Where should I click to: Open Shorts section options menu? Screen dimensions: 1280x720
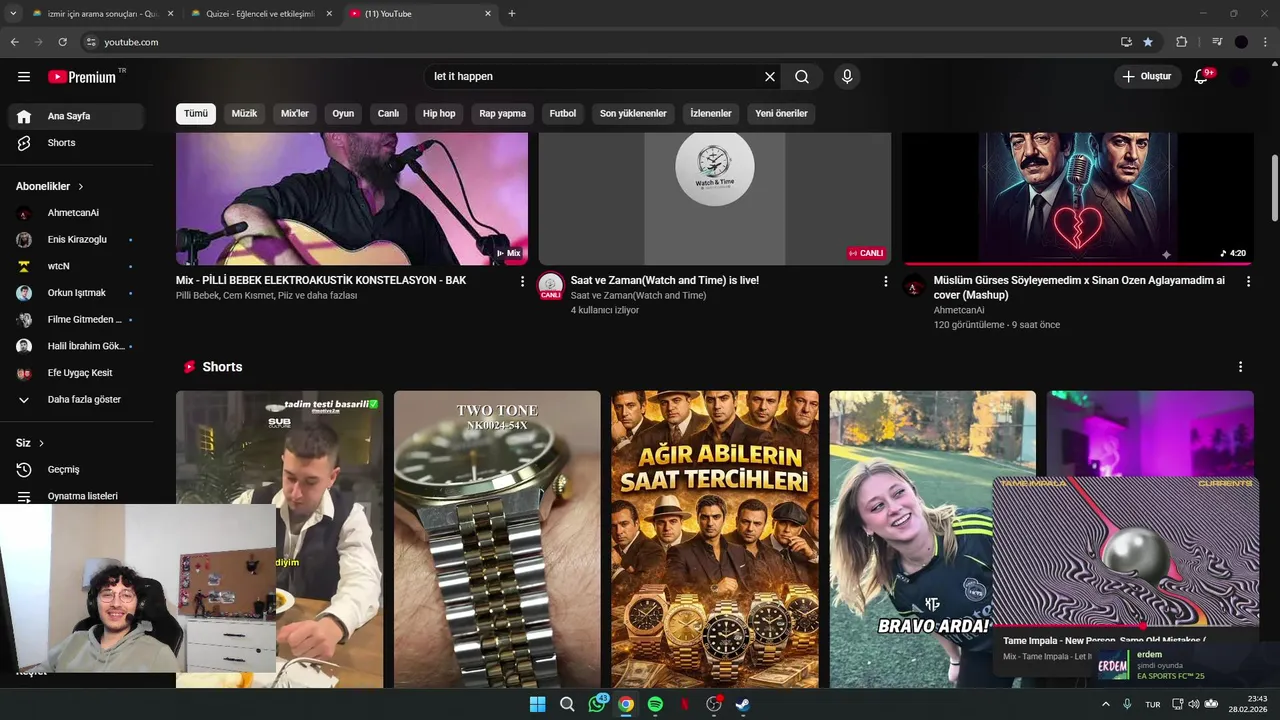(1241, 367)
